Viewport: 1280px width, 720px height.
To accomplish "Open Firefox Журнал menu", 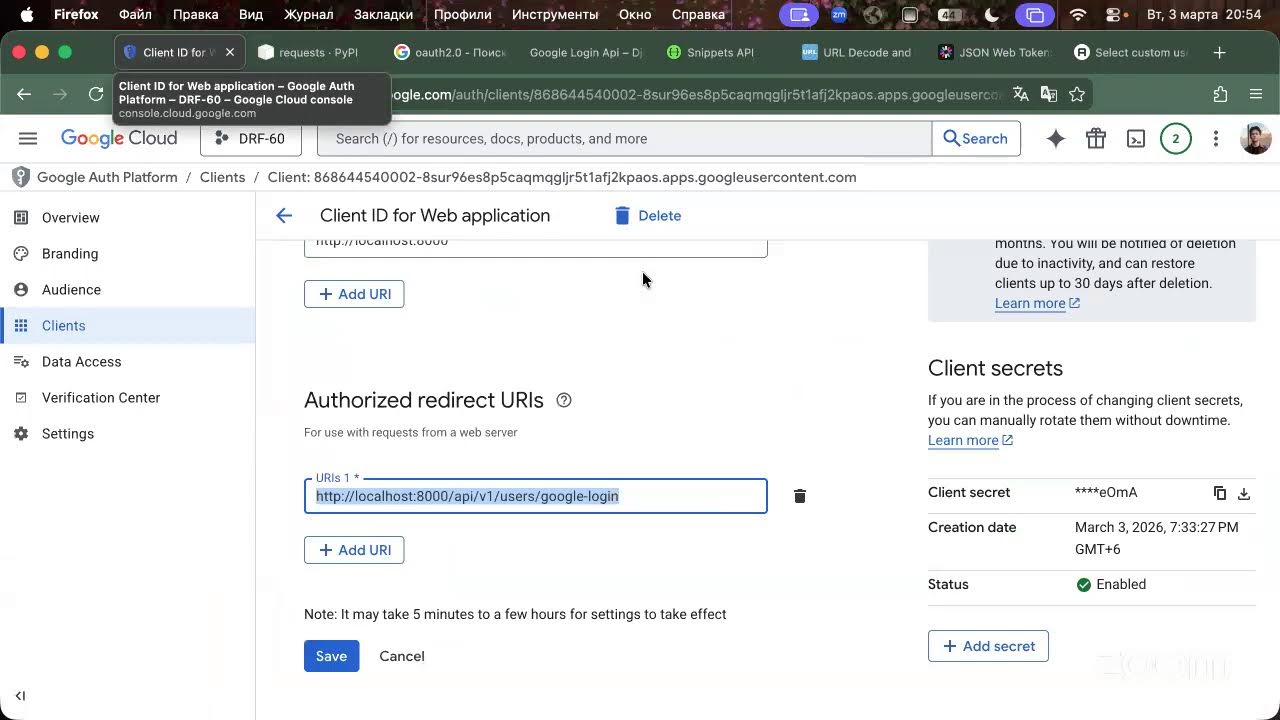I will [308, 15].
